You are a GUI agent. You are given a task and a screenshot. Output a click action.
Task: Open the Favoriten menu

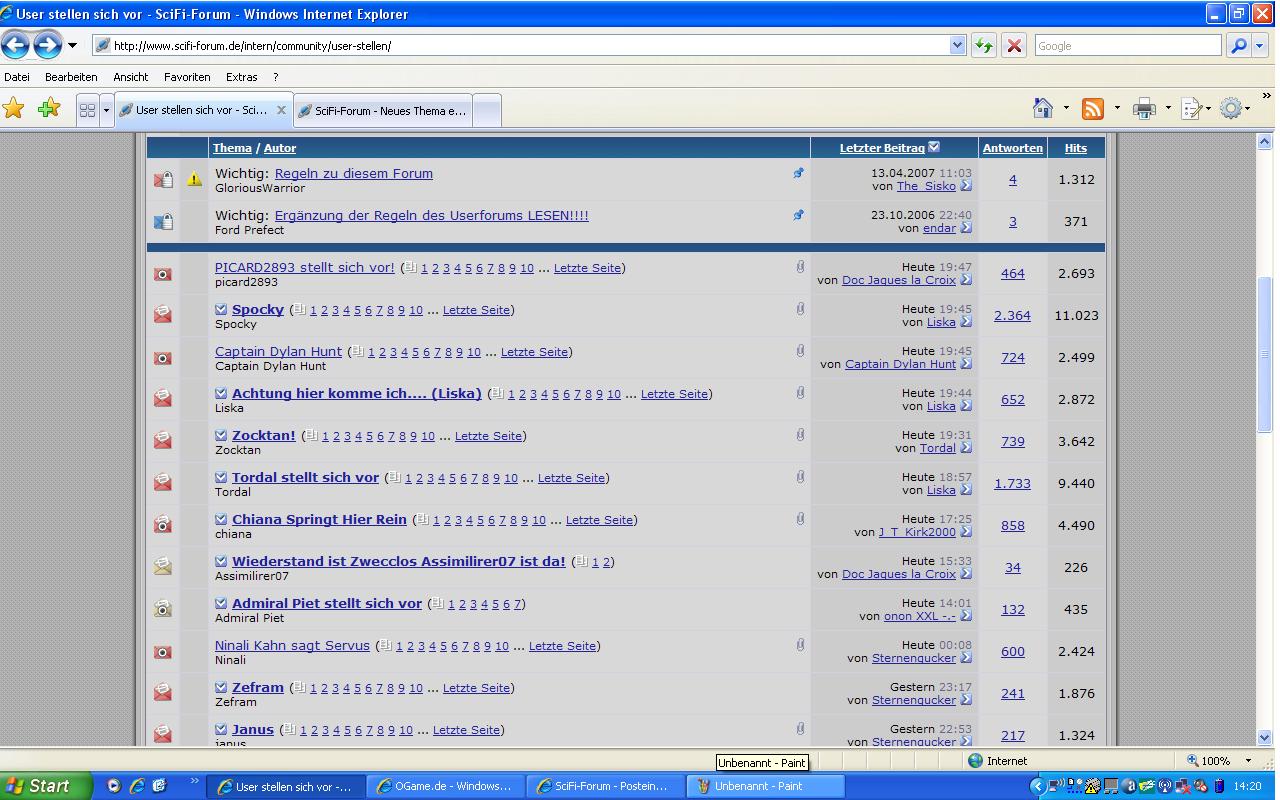coord(187,77)
